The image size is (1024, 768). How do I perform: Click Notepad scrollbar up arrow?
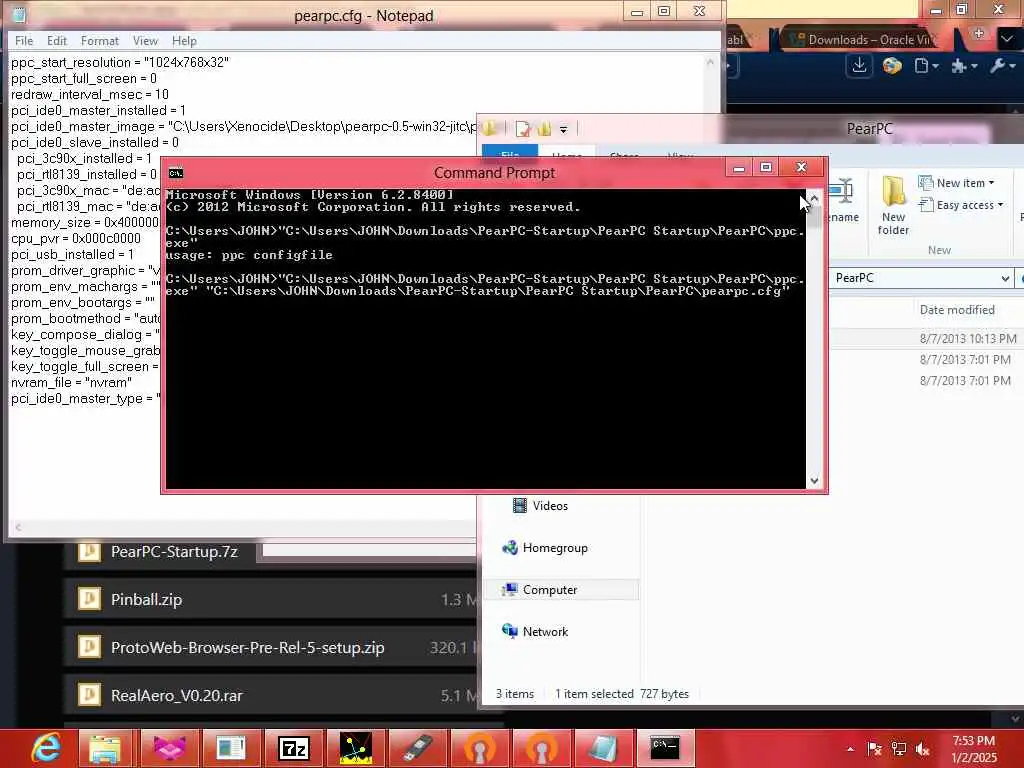[x=711, y=62]
